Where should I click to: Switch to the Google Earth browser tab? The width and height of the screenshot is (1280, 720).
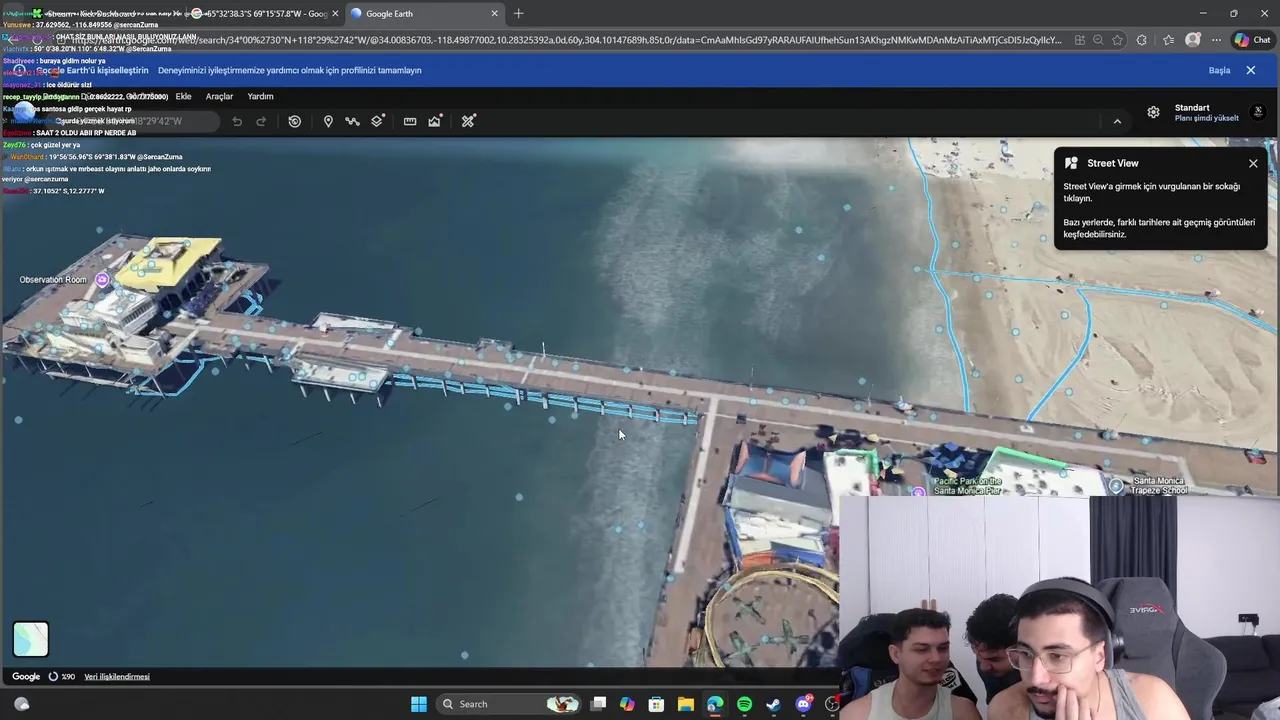pyautogui.click(x=425, y=13)
